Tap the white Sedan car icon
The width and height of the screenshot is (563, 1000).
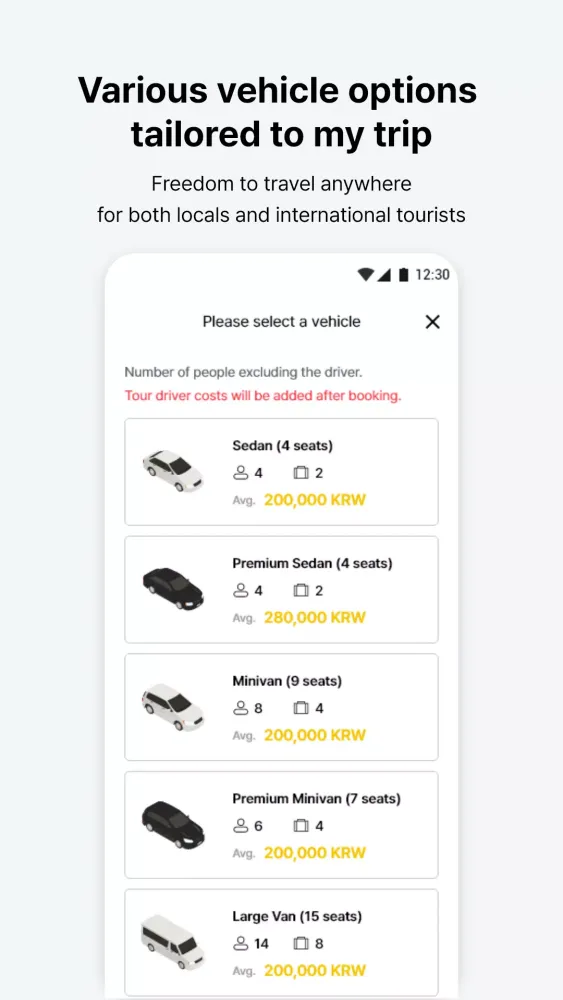pyautogui.click(x=173, y=471)
